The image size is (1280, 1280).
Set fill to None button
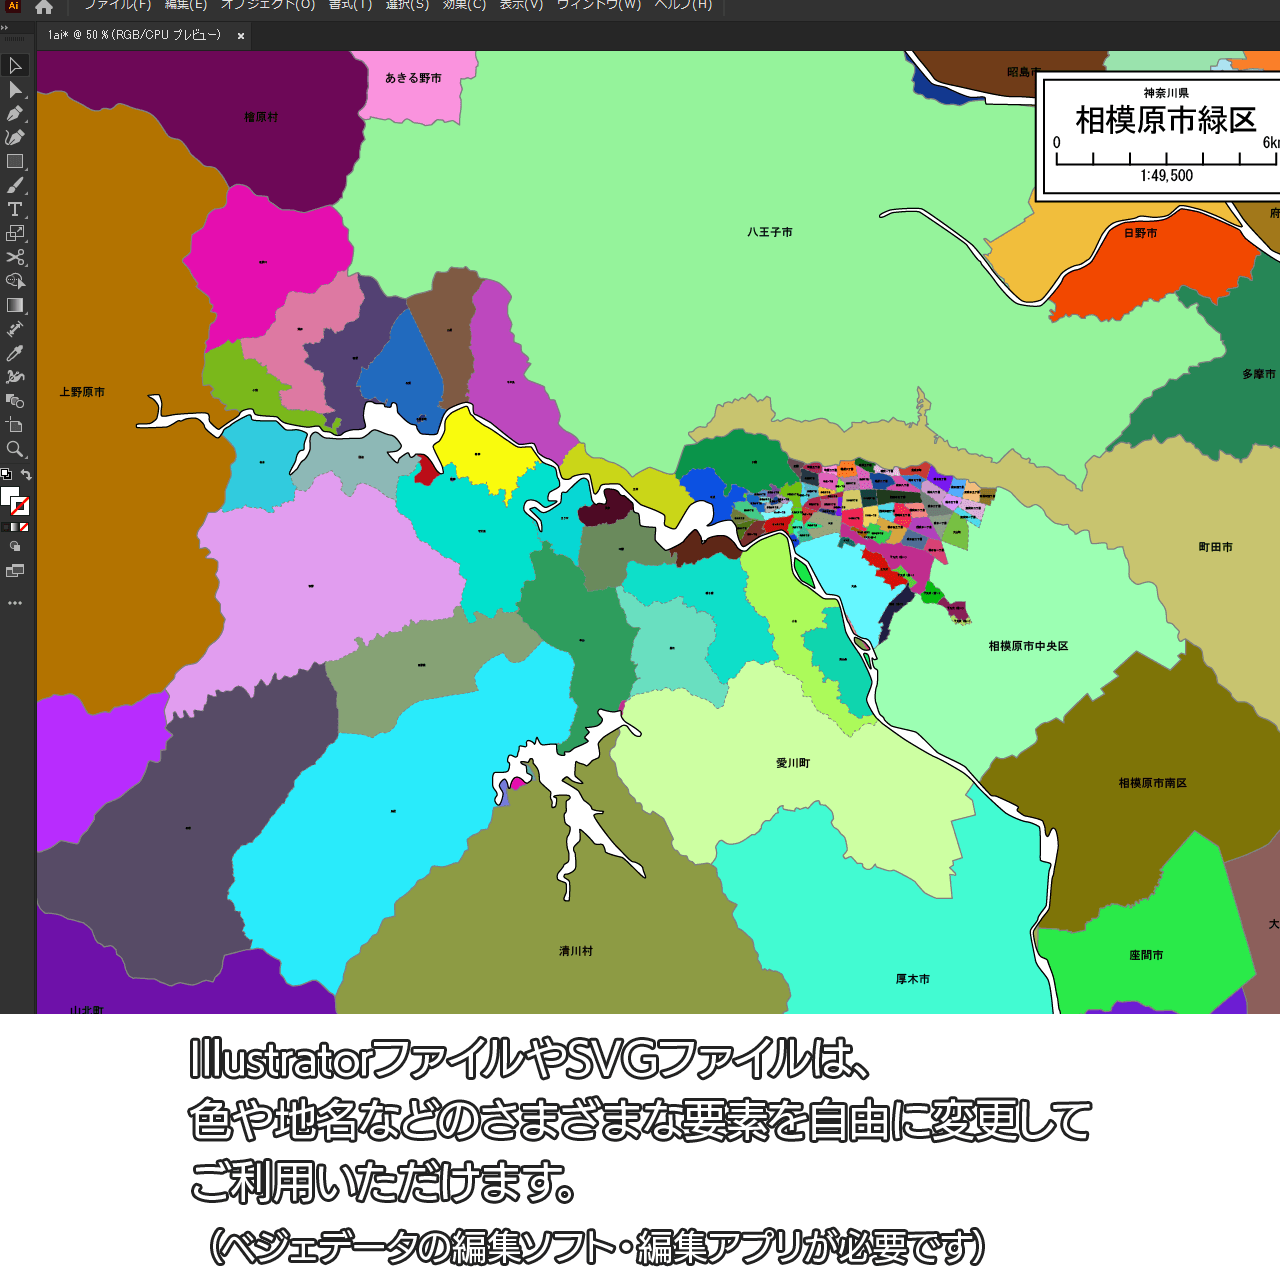25,527
